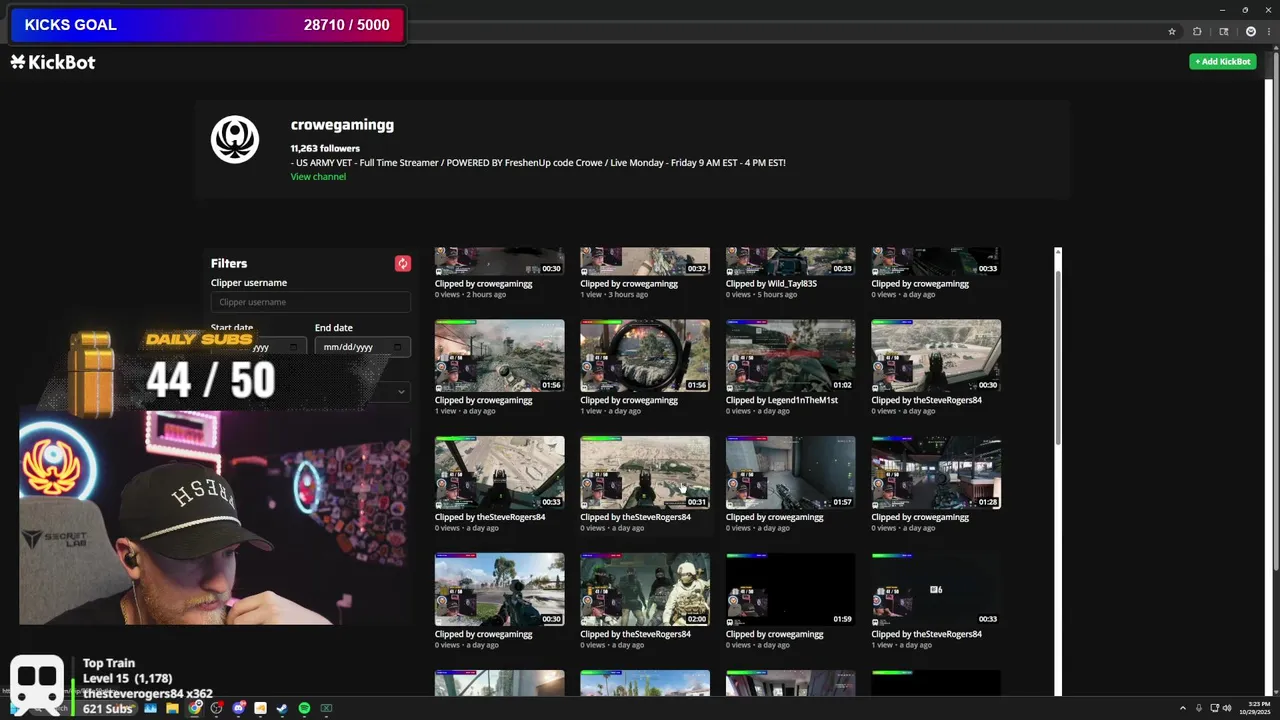Open the browser extensions puzzle icon

pyautogui.click(x=1197, y=31)
